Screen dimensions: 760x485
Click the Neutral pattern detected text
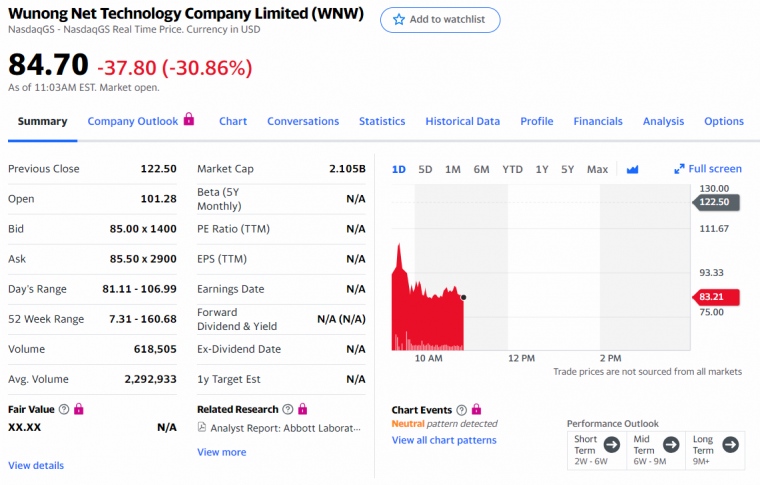point(444,423)
